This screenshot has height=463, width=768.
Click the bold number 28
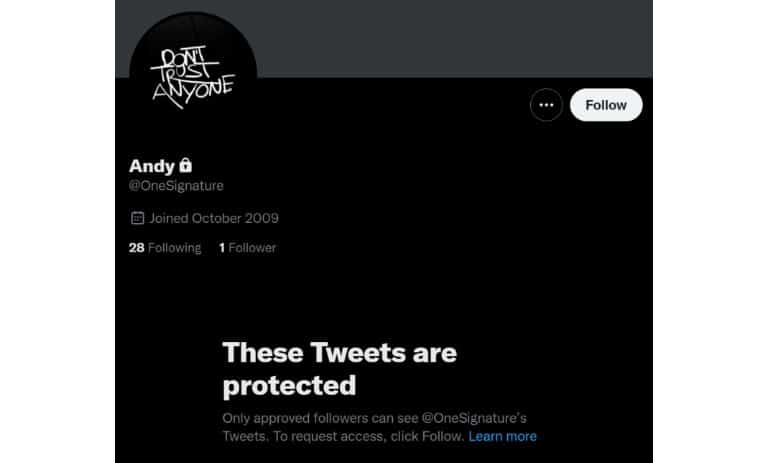[x=137, y=248]
